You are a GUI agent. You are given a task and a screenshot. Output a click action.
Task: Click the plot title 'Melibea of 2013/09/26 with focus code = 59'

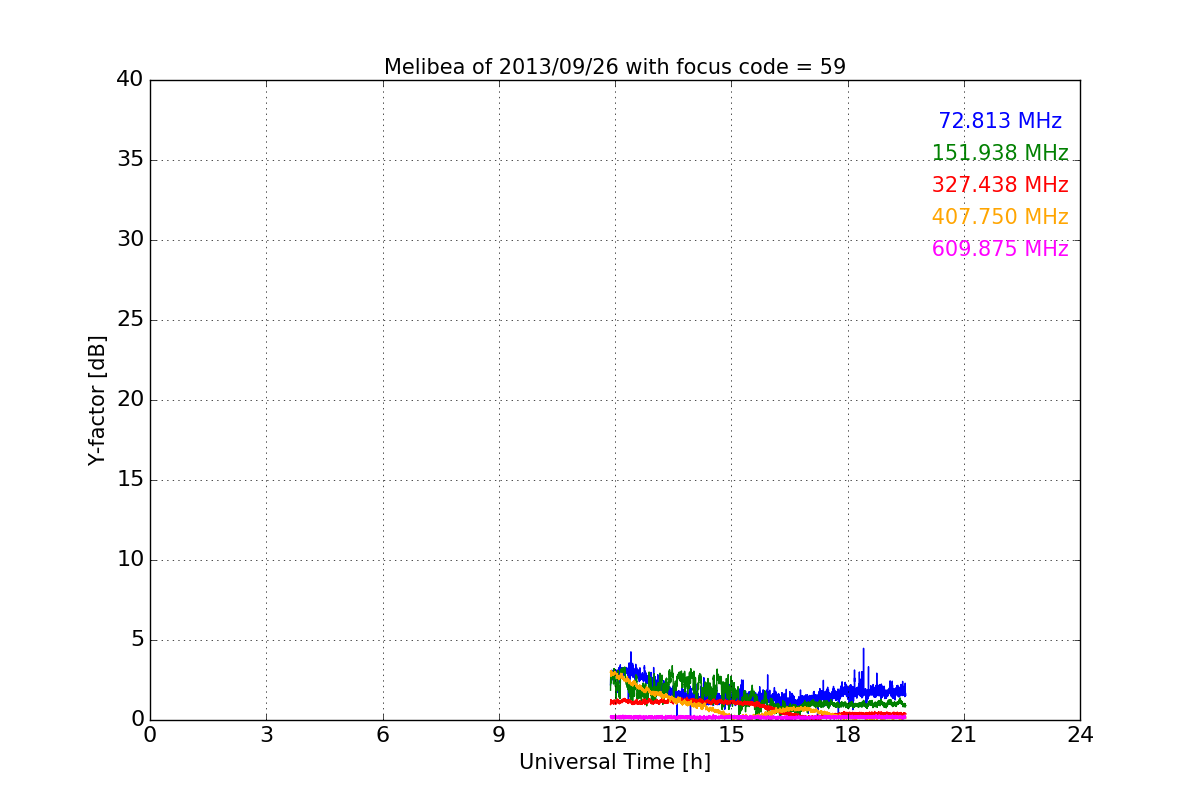click(x=615, y=67)
